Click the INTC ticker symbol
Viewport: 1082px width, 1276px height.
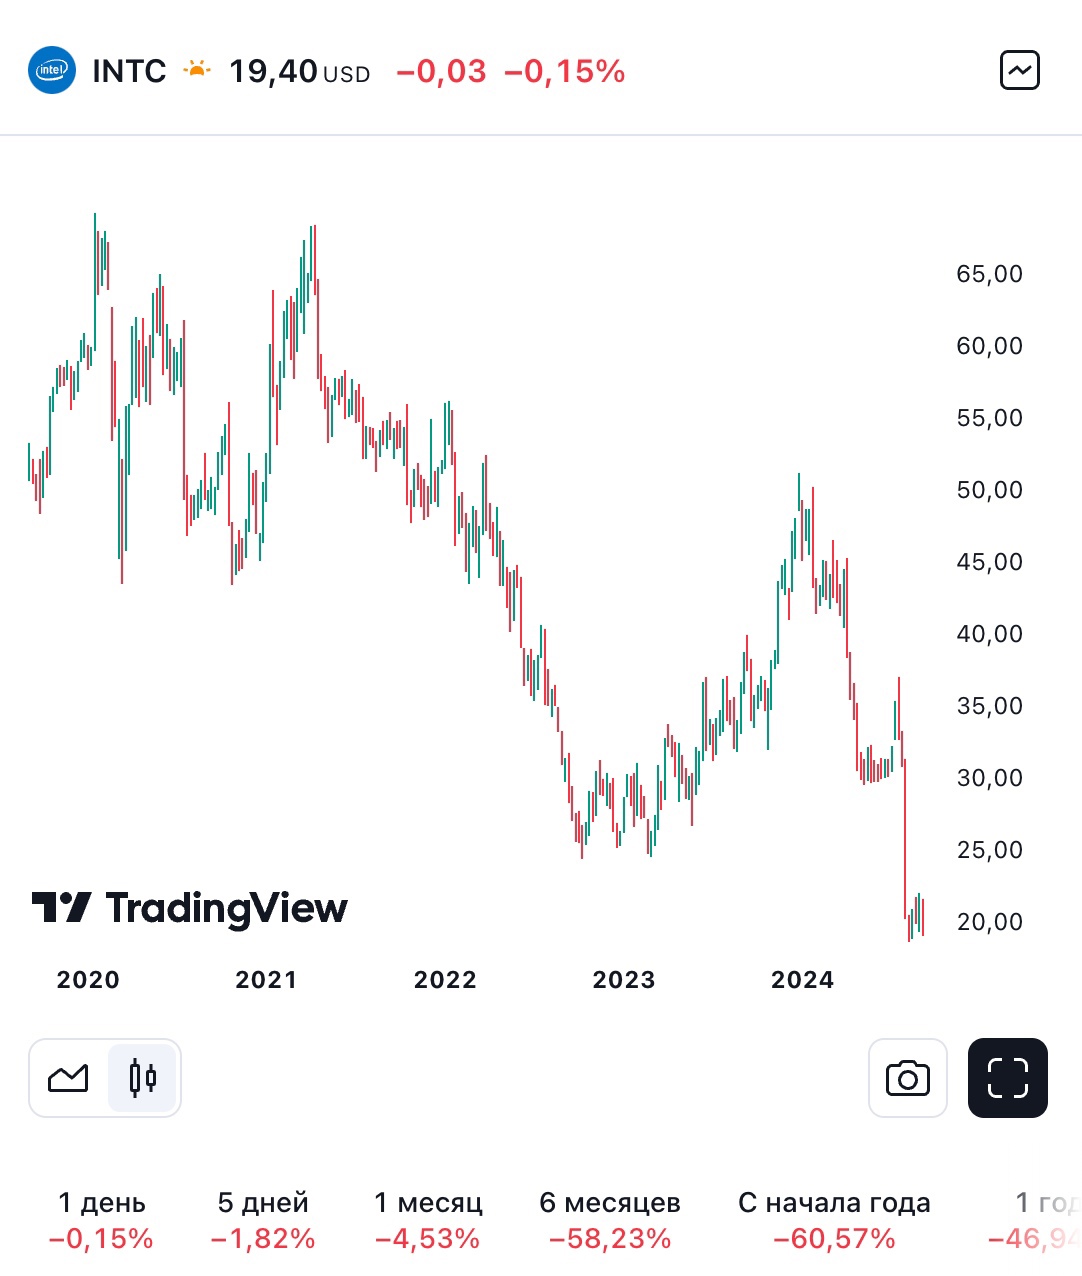129,71
